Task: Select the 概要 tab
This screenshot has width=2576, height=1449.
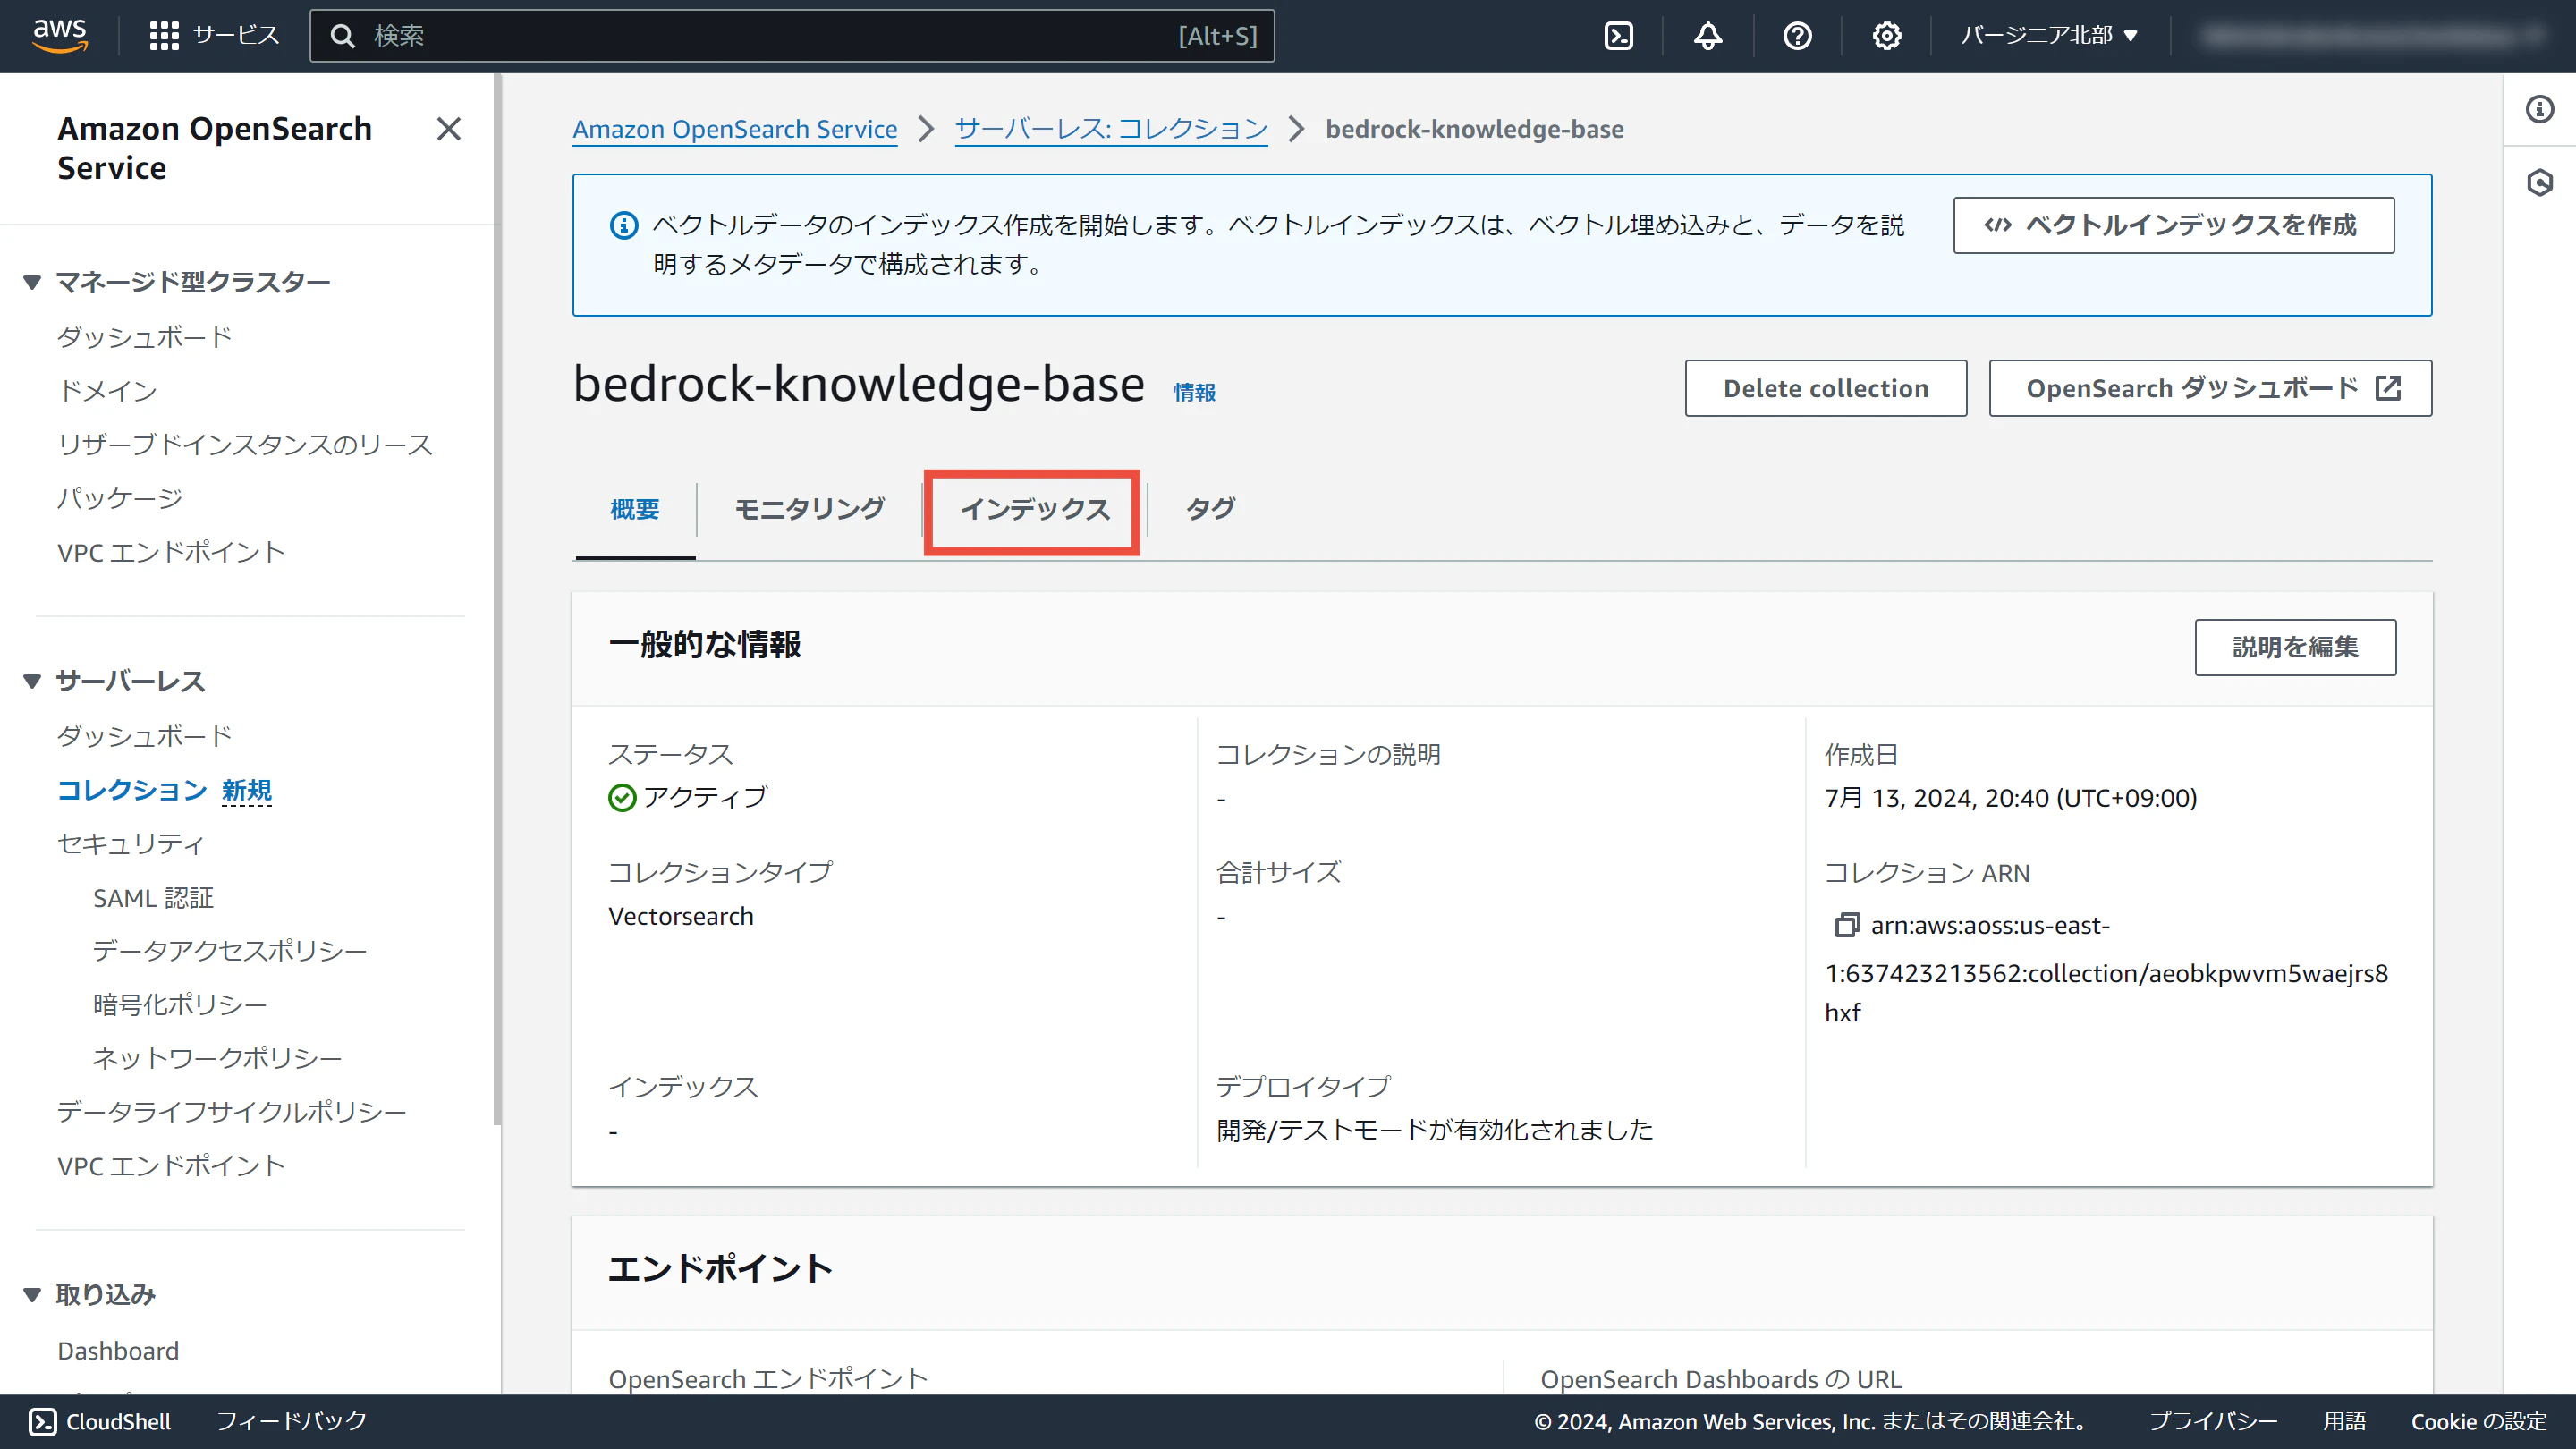Action: (x=635, y=510)
